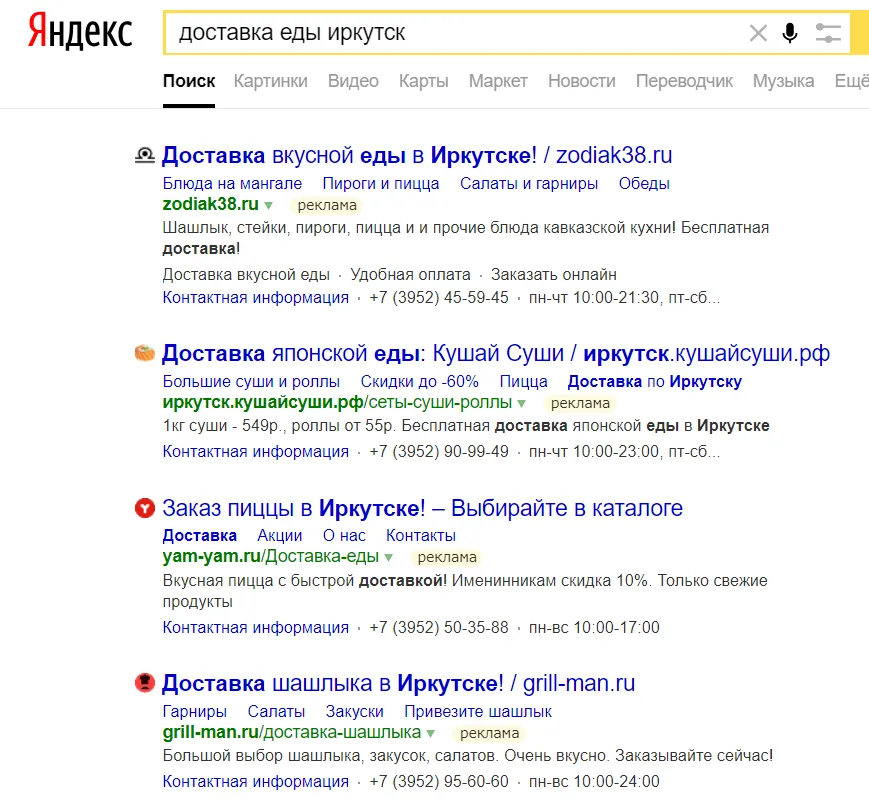Click phone number +7 (3952) 50-35-88
Screen dimensions: 869x805
click(439, 627)
